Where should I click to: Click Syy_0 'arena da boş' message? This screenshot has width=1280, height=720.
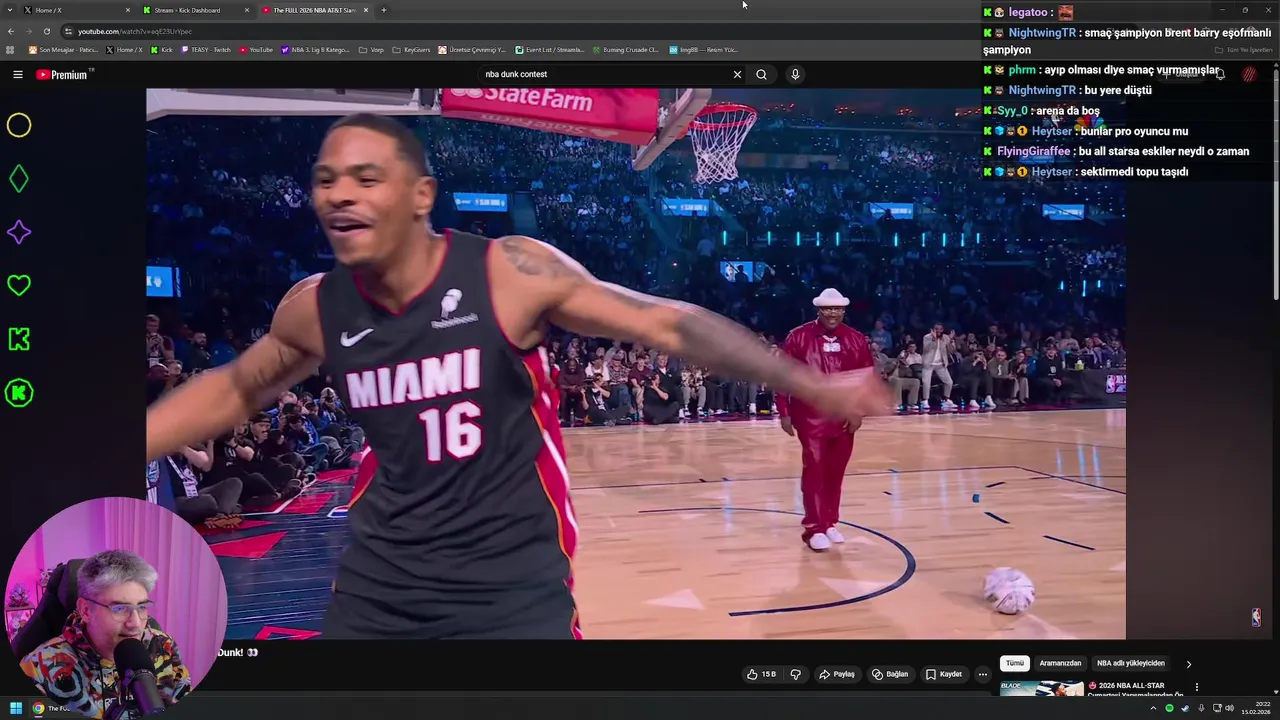1069,111
